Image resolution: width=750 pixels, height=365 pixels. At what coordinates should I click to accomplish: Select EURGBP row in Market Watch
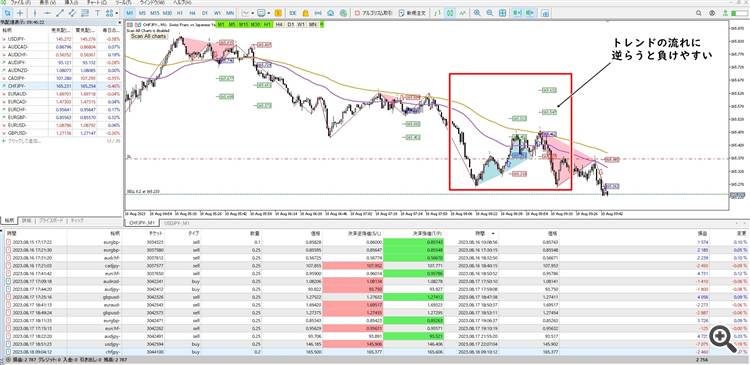coord(61,117)
